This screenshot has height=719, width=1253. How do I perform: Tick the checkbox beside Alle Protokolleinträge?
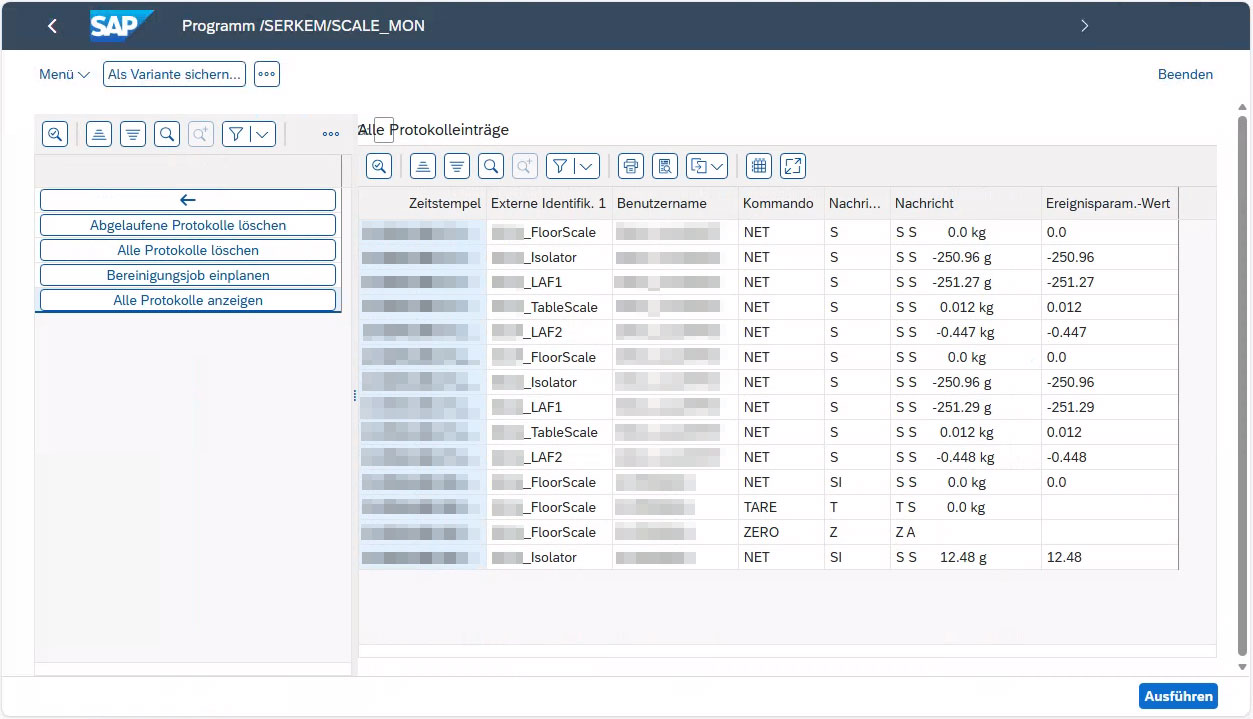pos(384,130)
